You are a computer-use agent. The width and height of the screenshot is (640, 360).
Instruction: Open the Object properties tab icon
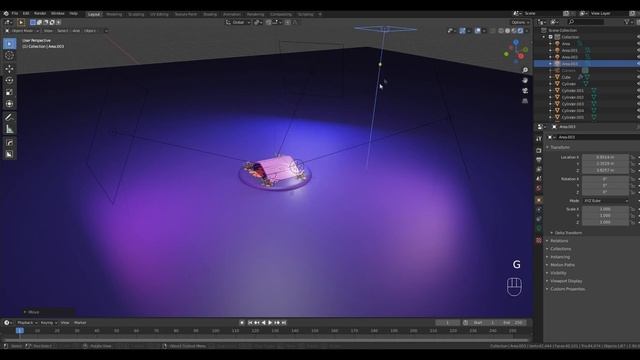tap(539, 200)
